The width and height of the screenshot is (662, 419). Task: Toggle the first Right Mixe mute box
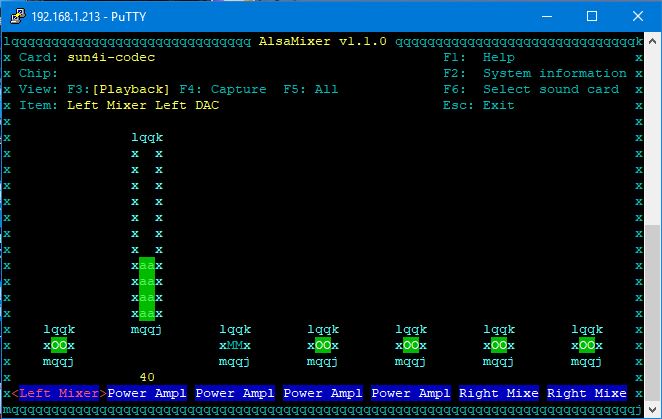tap(499, 345)
